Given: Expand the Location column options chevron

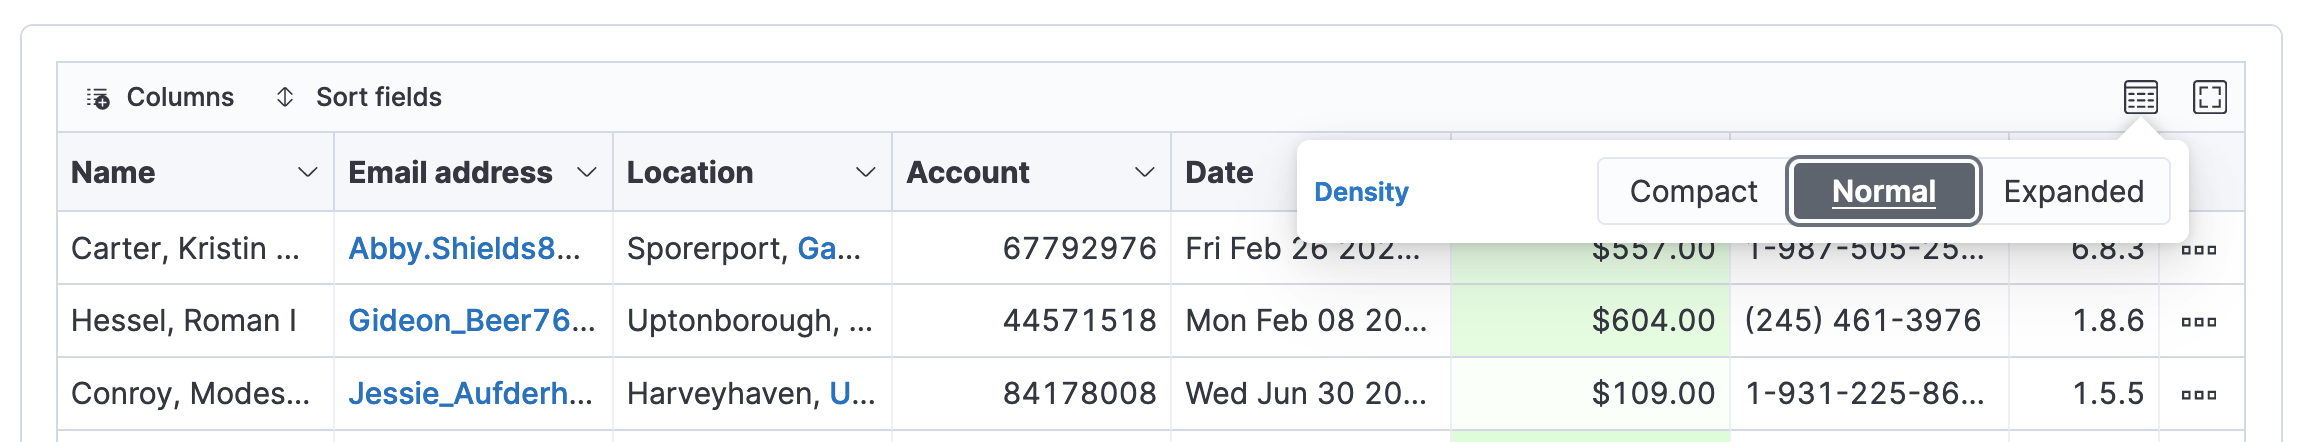Looking at the screenshot, I should pos(866,172).
